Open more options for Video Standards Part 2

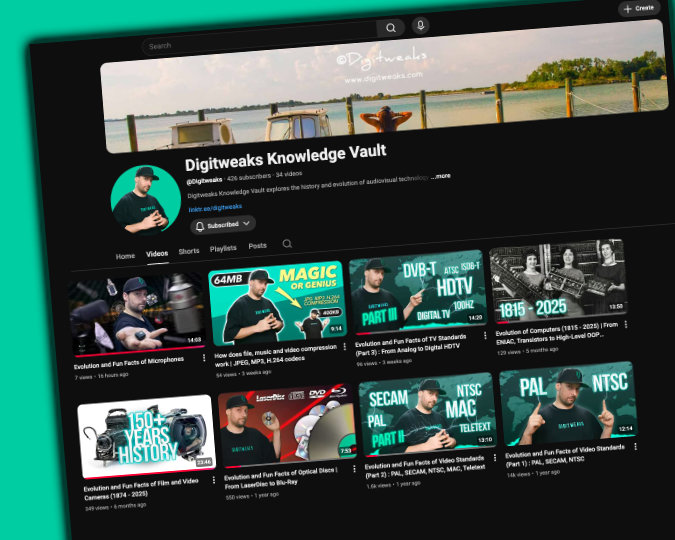coord(495,458)
